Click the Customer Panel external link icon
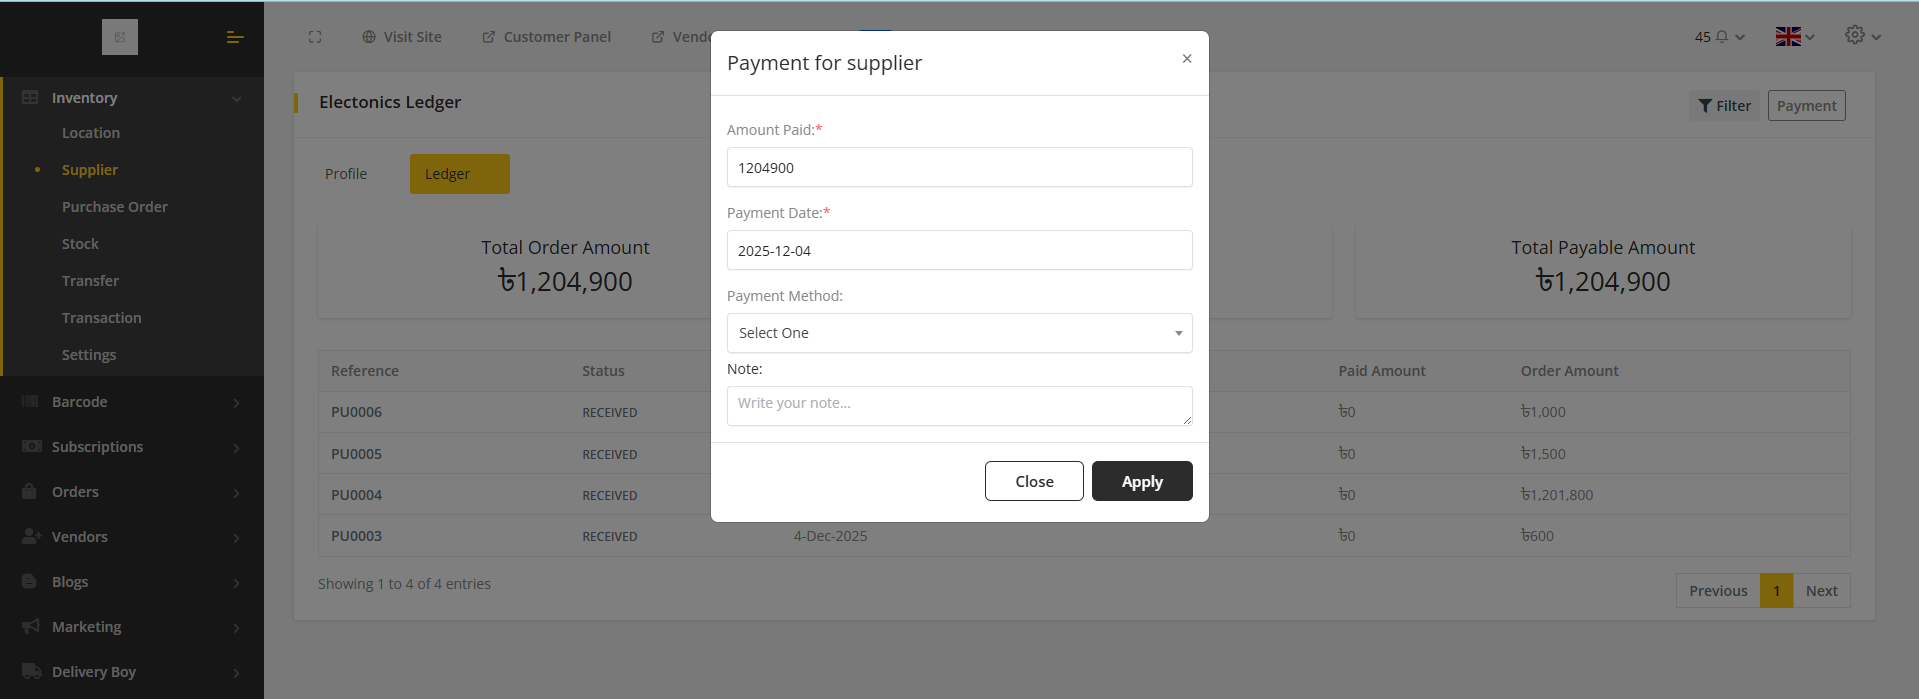The width and height of the screenshot is (1919, 699). 489,37
